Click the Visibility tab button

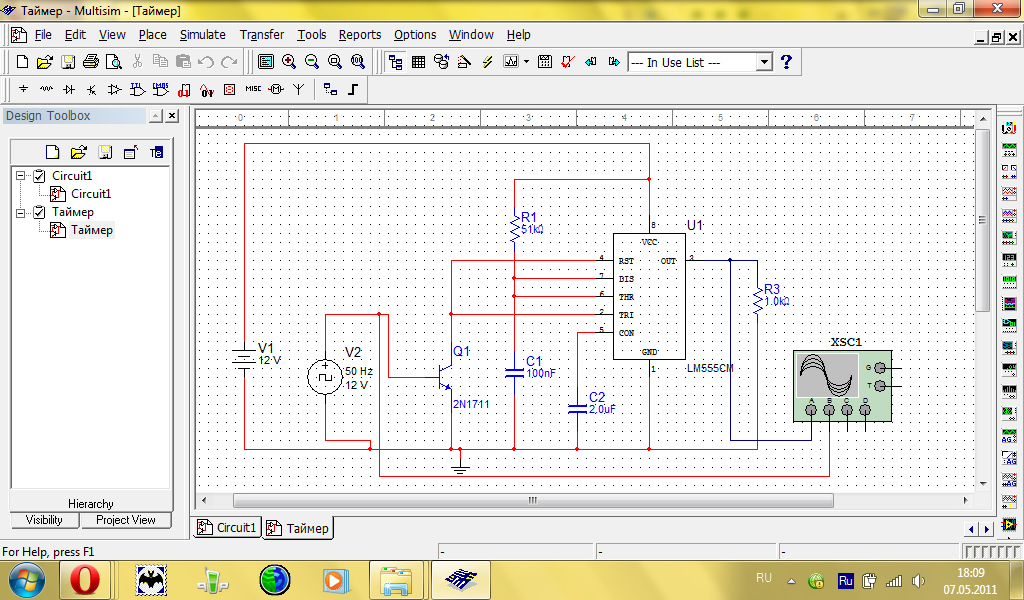tap(44, 520)
